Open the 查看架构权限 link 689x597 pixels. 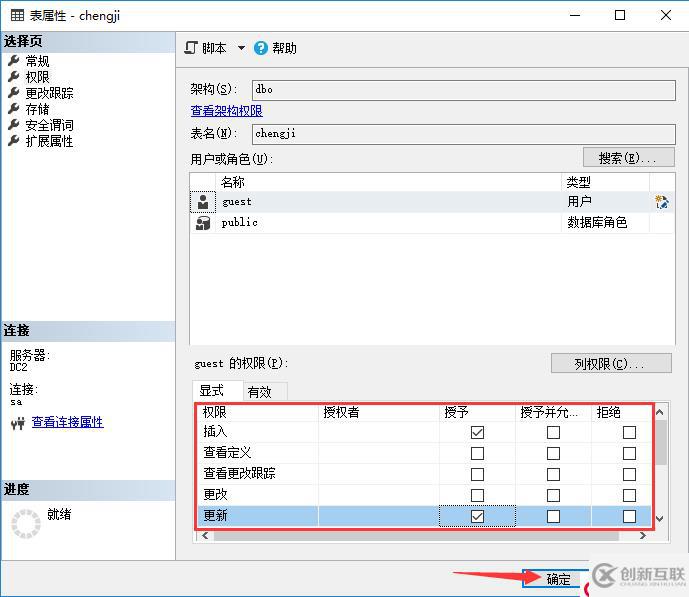pos(226,111)
